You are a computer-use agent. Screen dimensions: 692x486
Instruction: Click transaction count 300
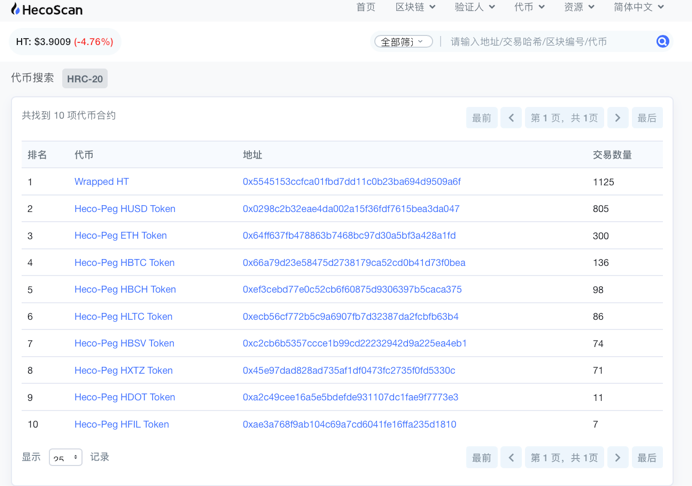(x=601, y=236)
